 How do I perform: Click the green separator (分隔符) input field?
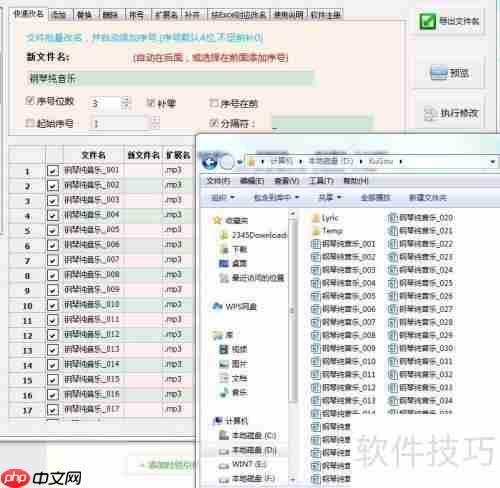click(322, 123)
